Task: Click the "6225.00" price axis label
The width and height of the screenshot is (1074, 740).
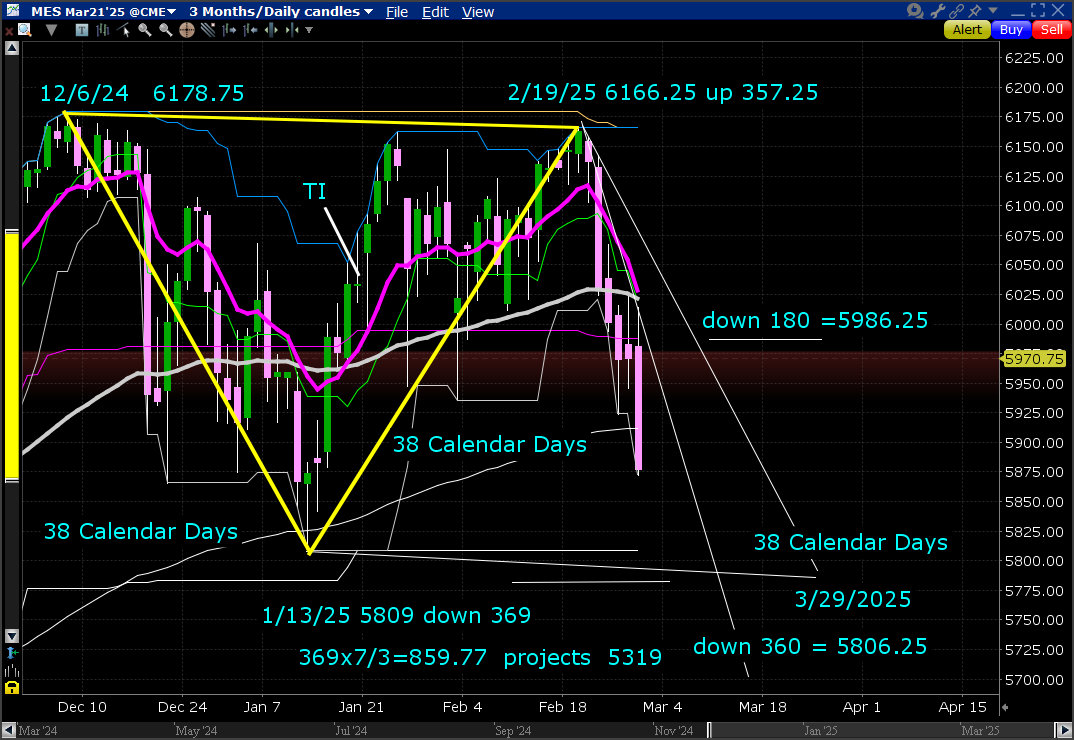Action: 1034,58
